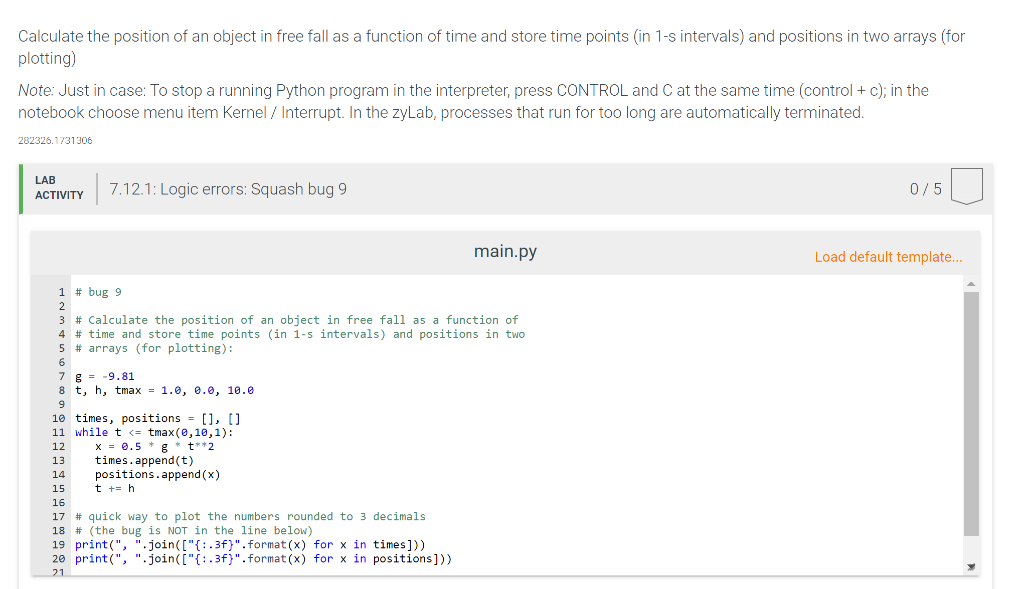
Task: Click the resize grip at editor's bottom-right corner
Action: pos(969,566)
